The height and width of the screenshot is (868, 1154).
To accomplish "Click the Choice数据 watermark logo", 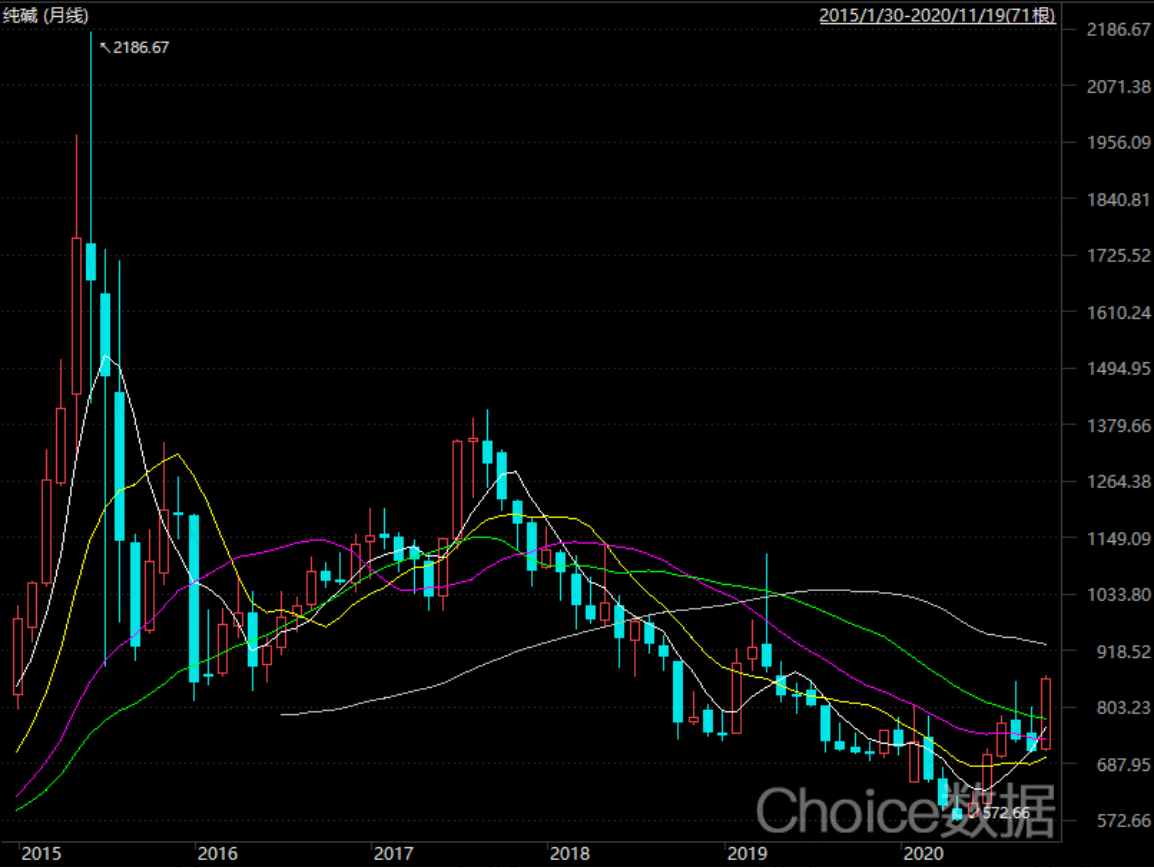I will (x=906, y=811).
